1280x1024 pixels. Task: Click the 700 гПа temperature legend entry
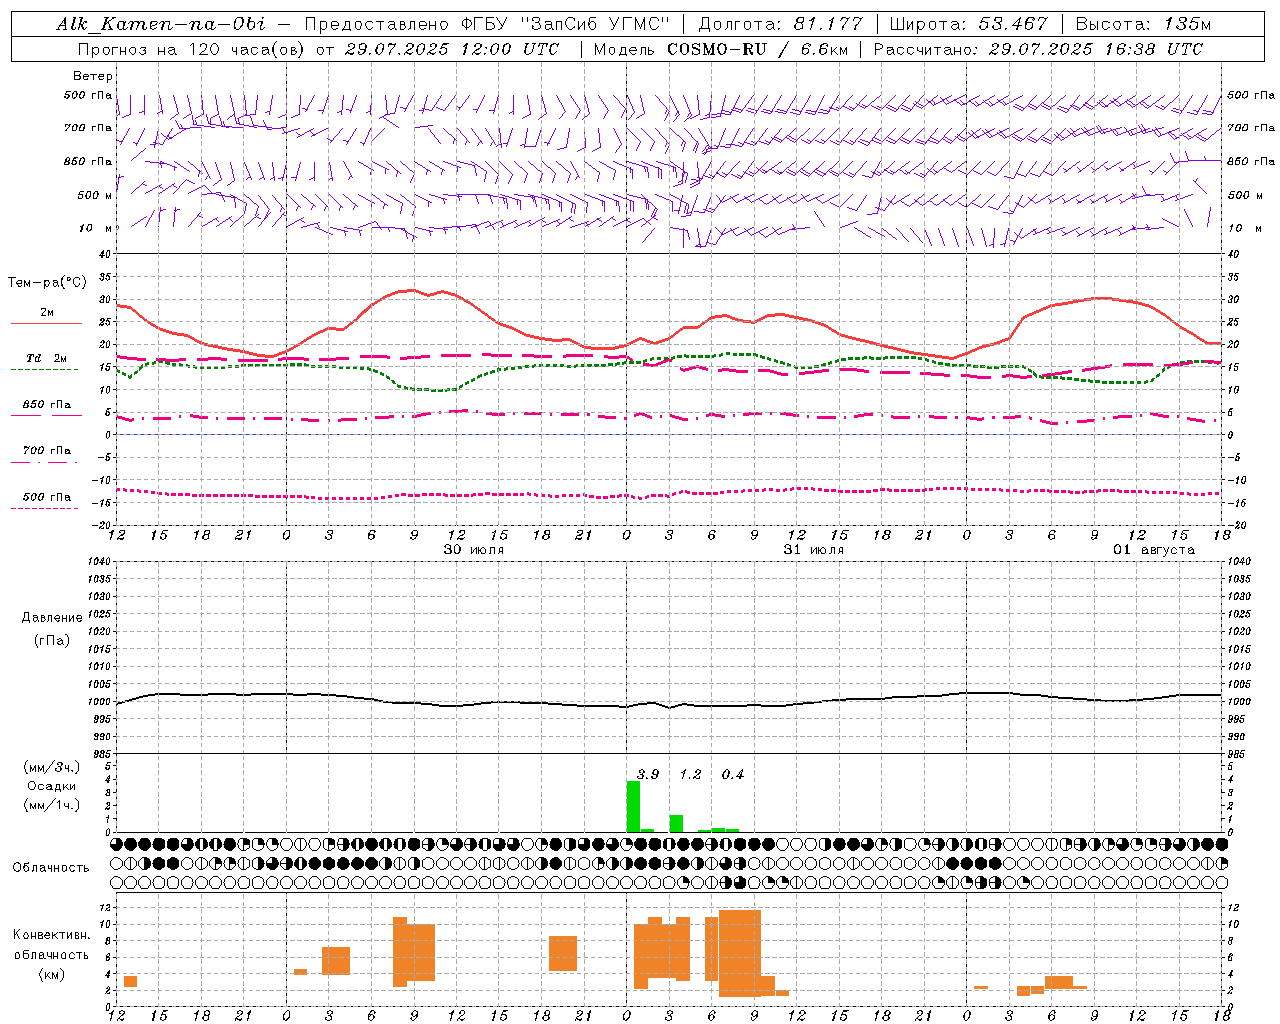point(47,450)
